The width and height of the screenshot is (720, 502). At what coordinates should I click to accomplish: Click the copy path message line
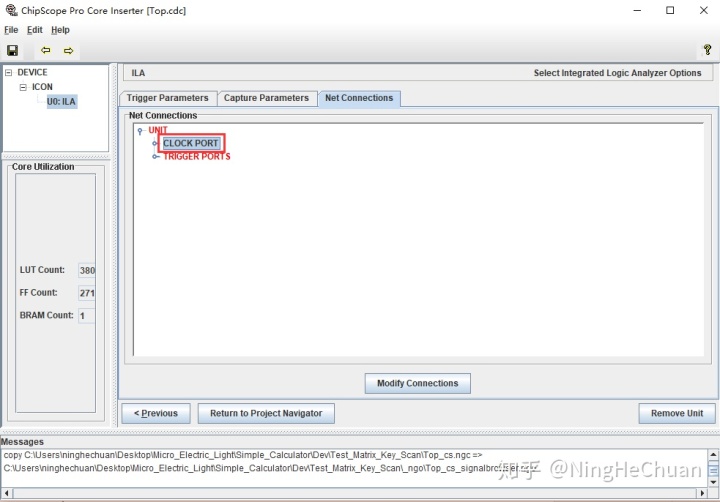pos(243,455)
